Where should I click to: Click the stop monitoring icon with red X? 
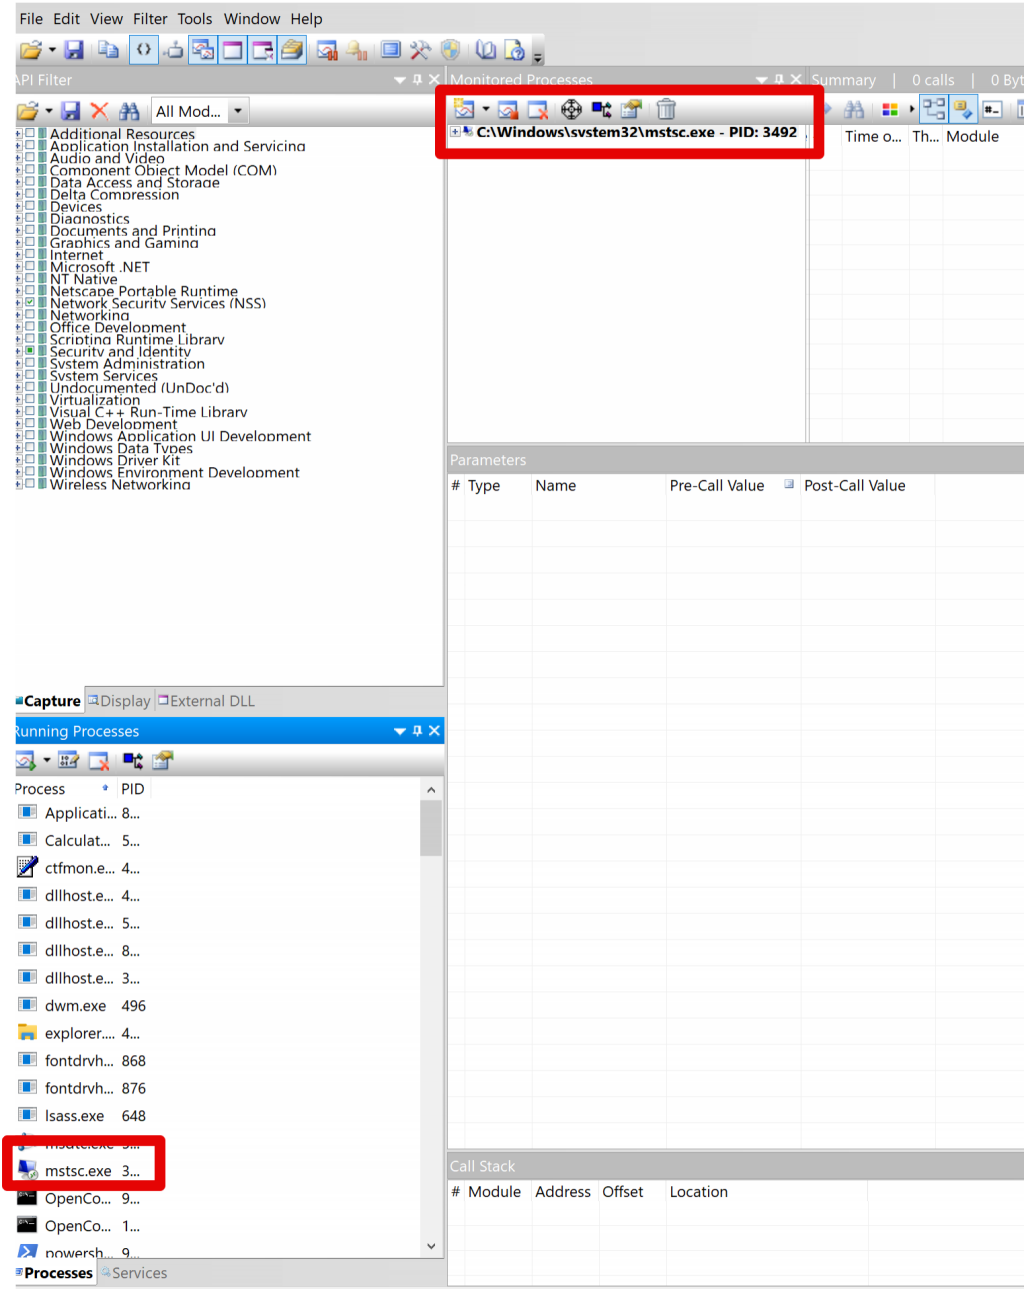[540, 109]
